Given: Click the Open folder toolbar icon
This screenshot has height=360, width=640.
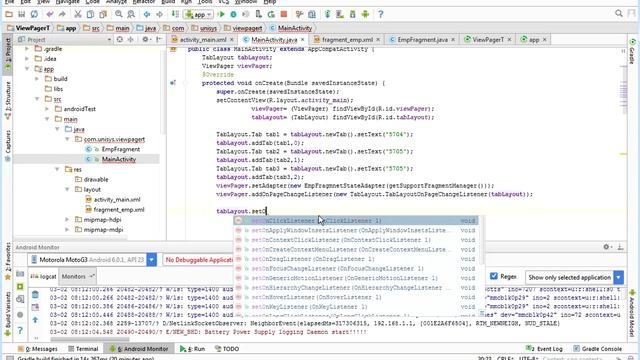Looking at the screenshot, I should [x=9, y=14].
